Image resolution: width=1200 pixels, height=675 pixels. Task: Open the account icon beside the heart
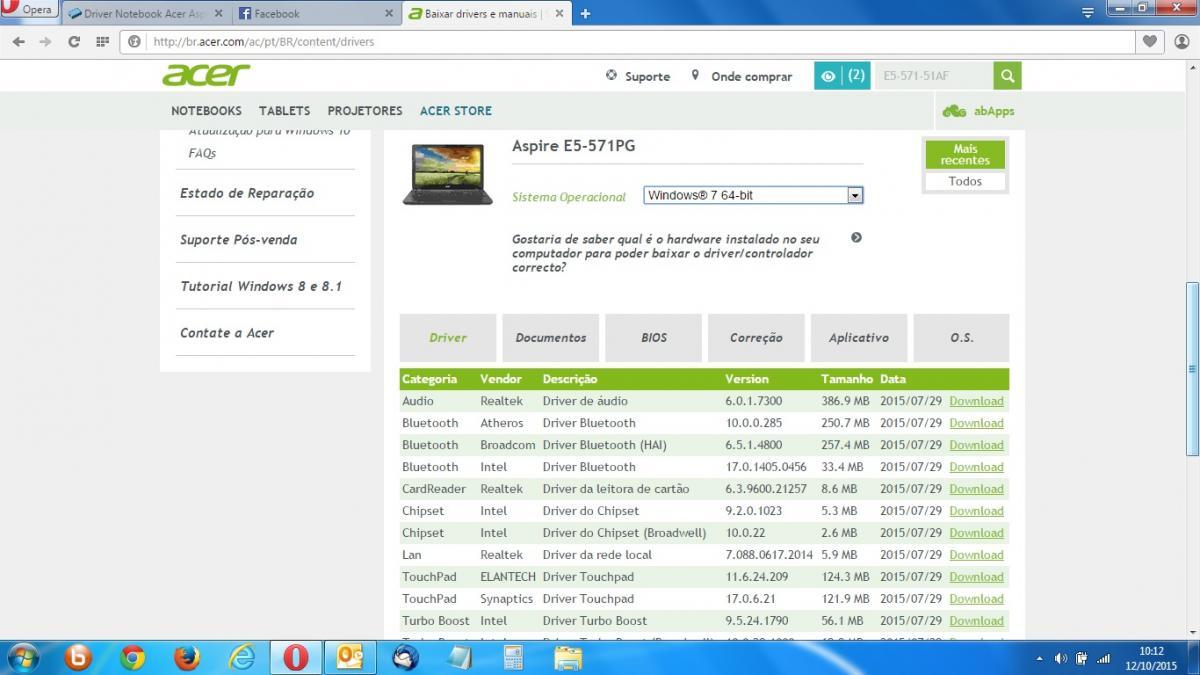point(1180,41)
